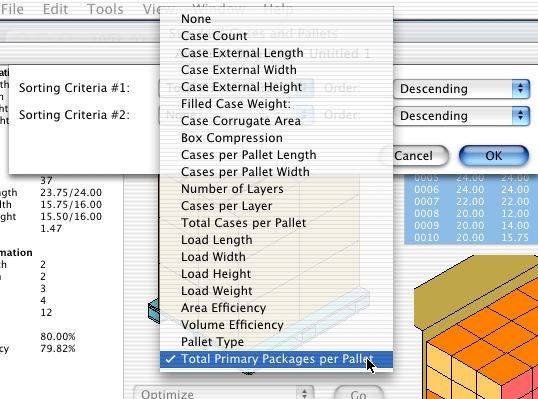Select Total Cases per Pallet
Image resolution: width=538 pixels, height=399 pixels.
click(x=276, y=223)
